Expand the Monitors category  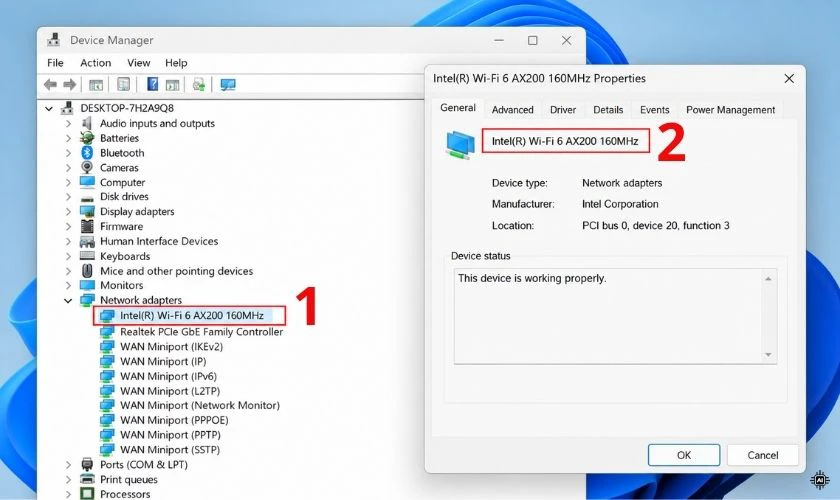point(68,285)
